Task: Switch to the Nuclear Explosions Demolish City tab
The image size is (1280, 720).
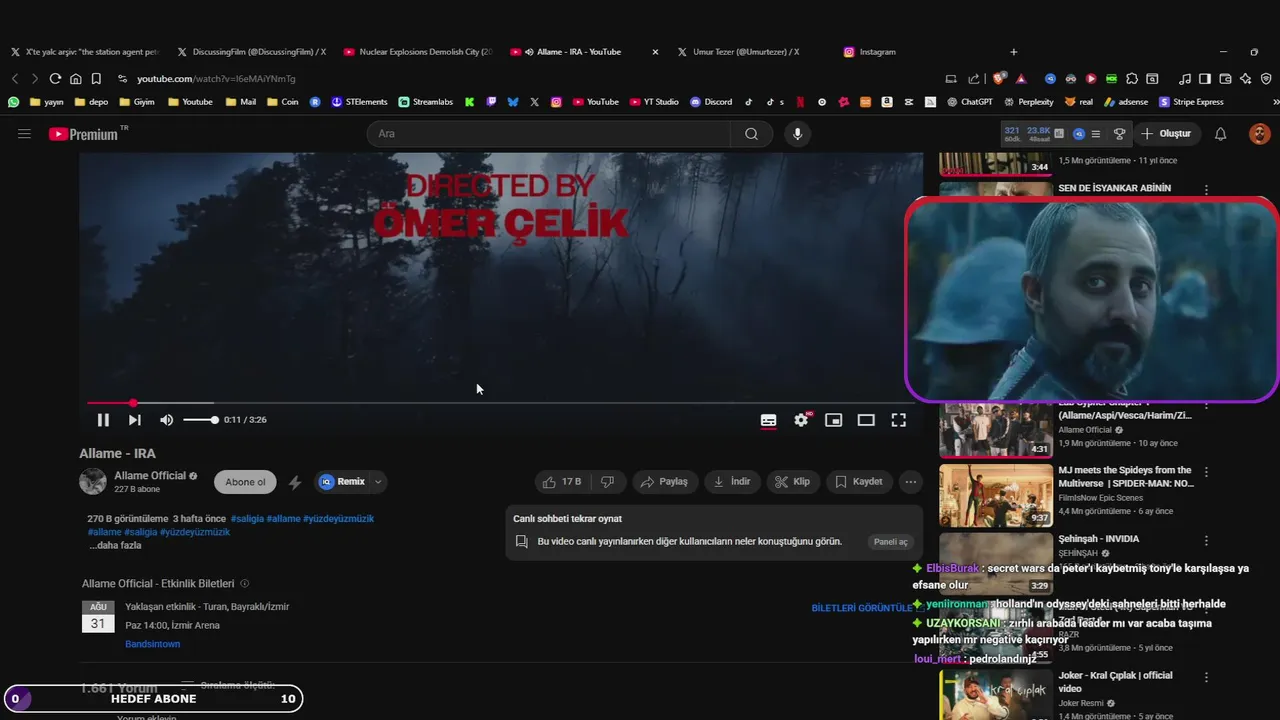Action: [x=417, y=52]
